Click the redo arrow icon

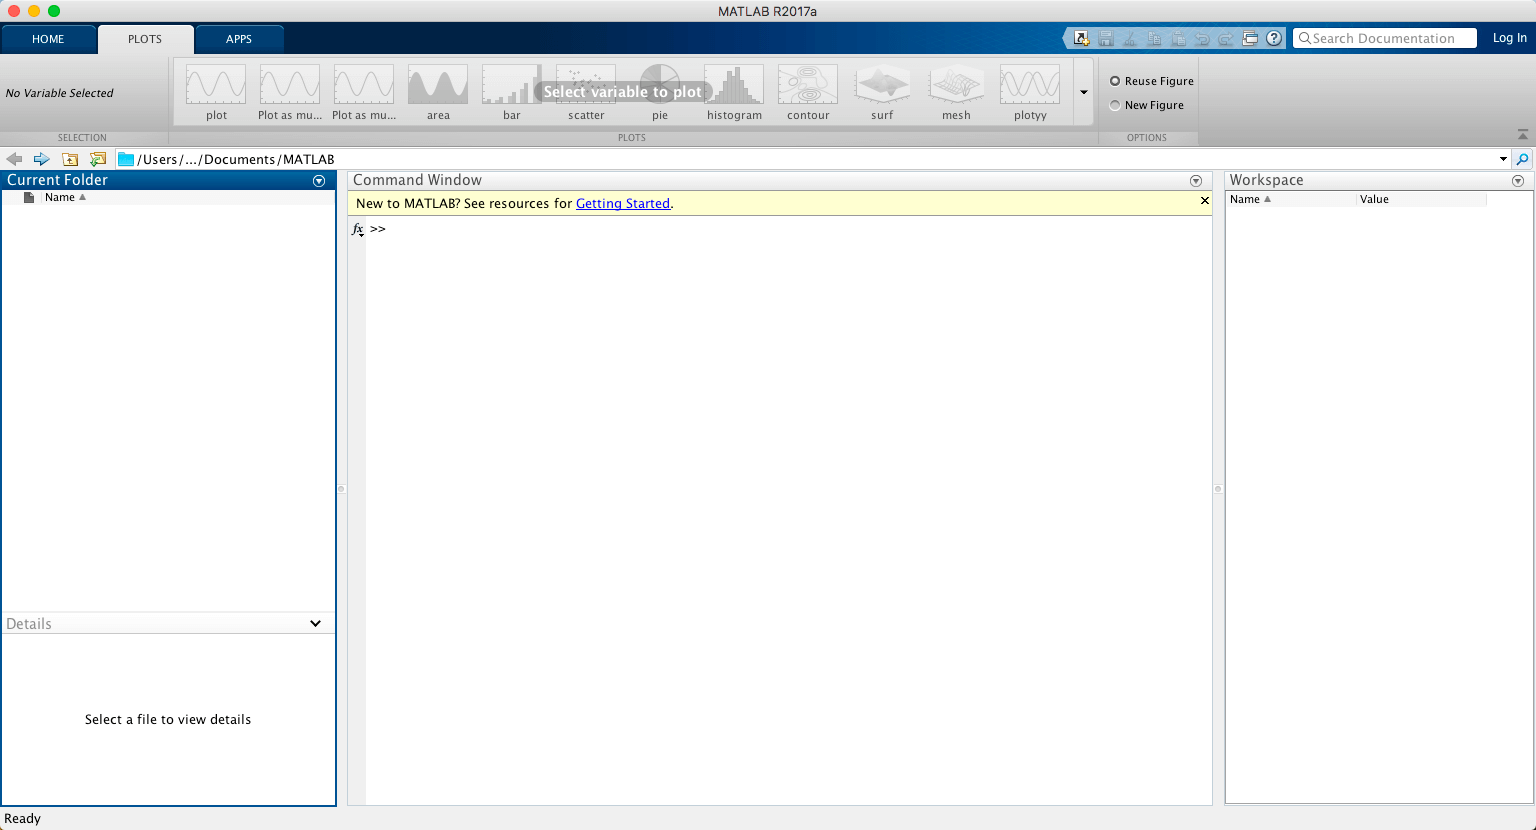(1226, 38)
